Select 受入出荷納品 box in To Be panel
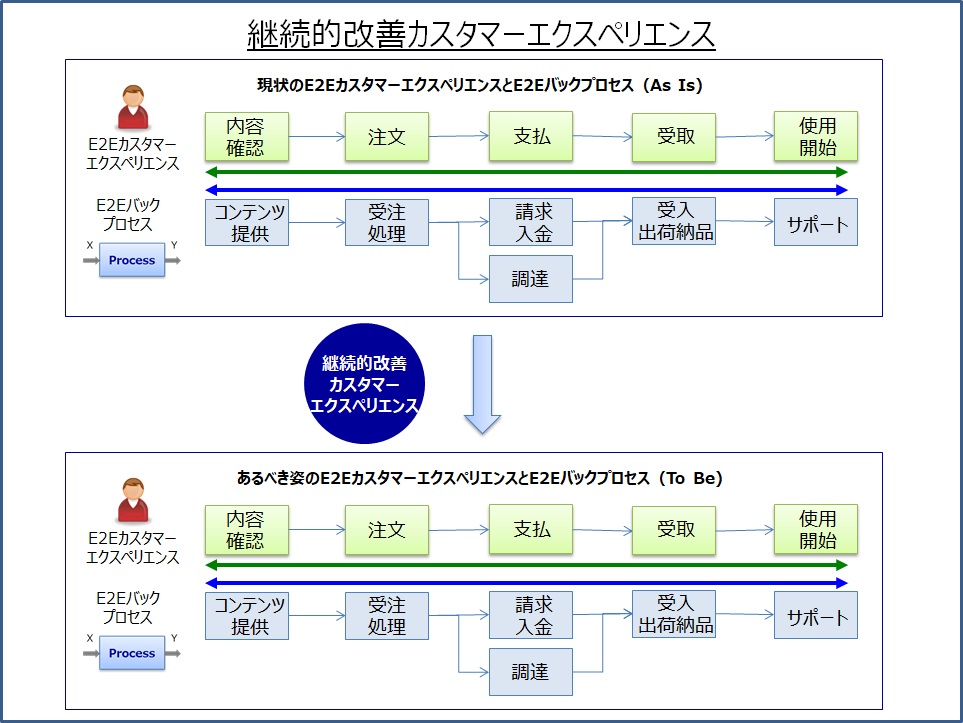The height and width of the screenshot is (723, 963). 674,614
